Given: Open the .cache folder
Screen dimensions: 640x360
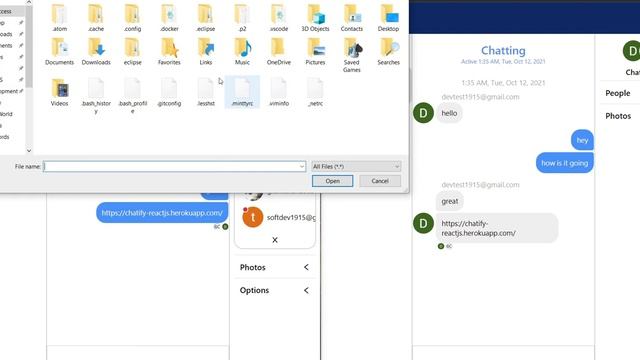Looking at the screenshot, I should click(96, 18).
